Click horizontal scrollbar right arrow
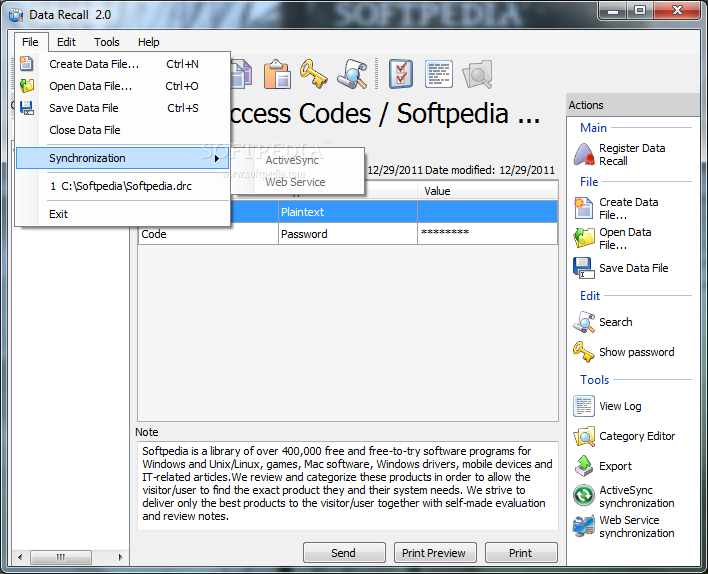 point(120,557)
